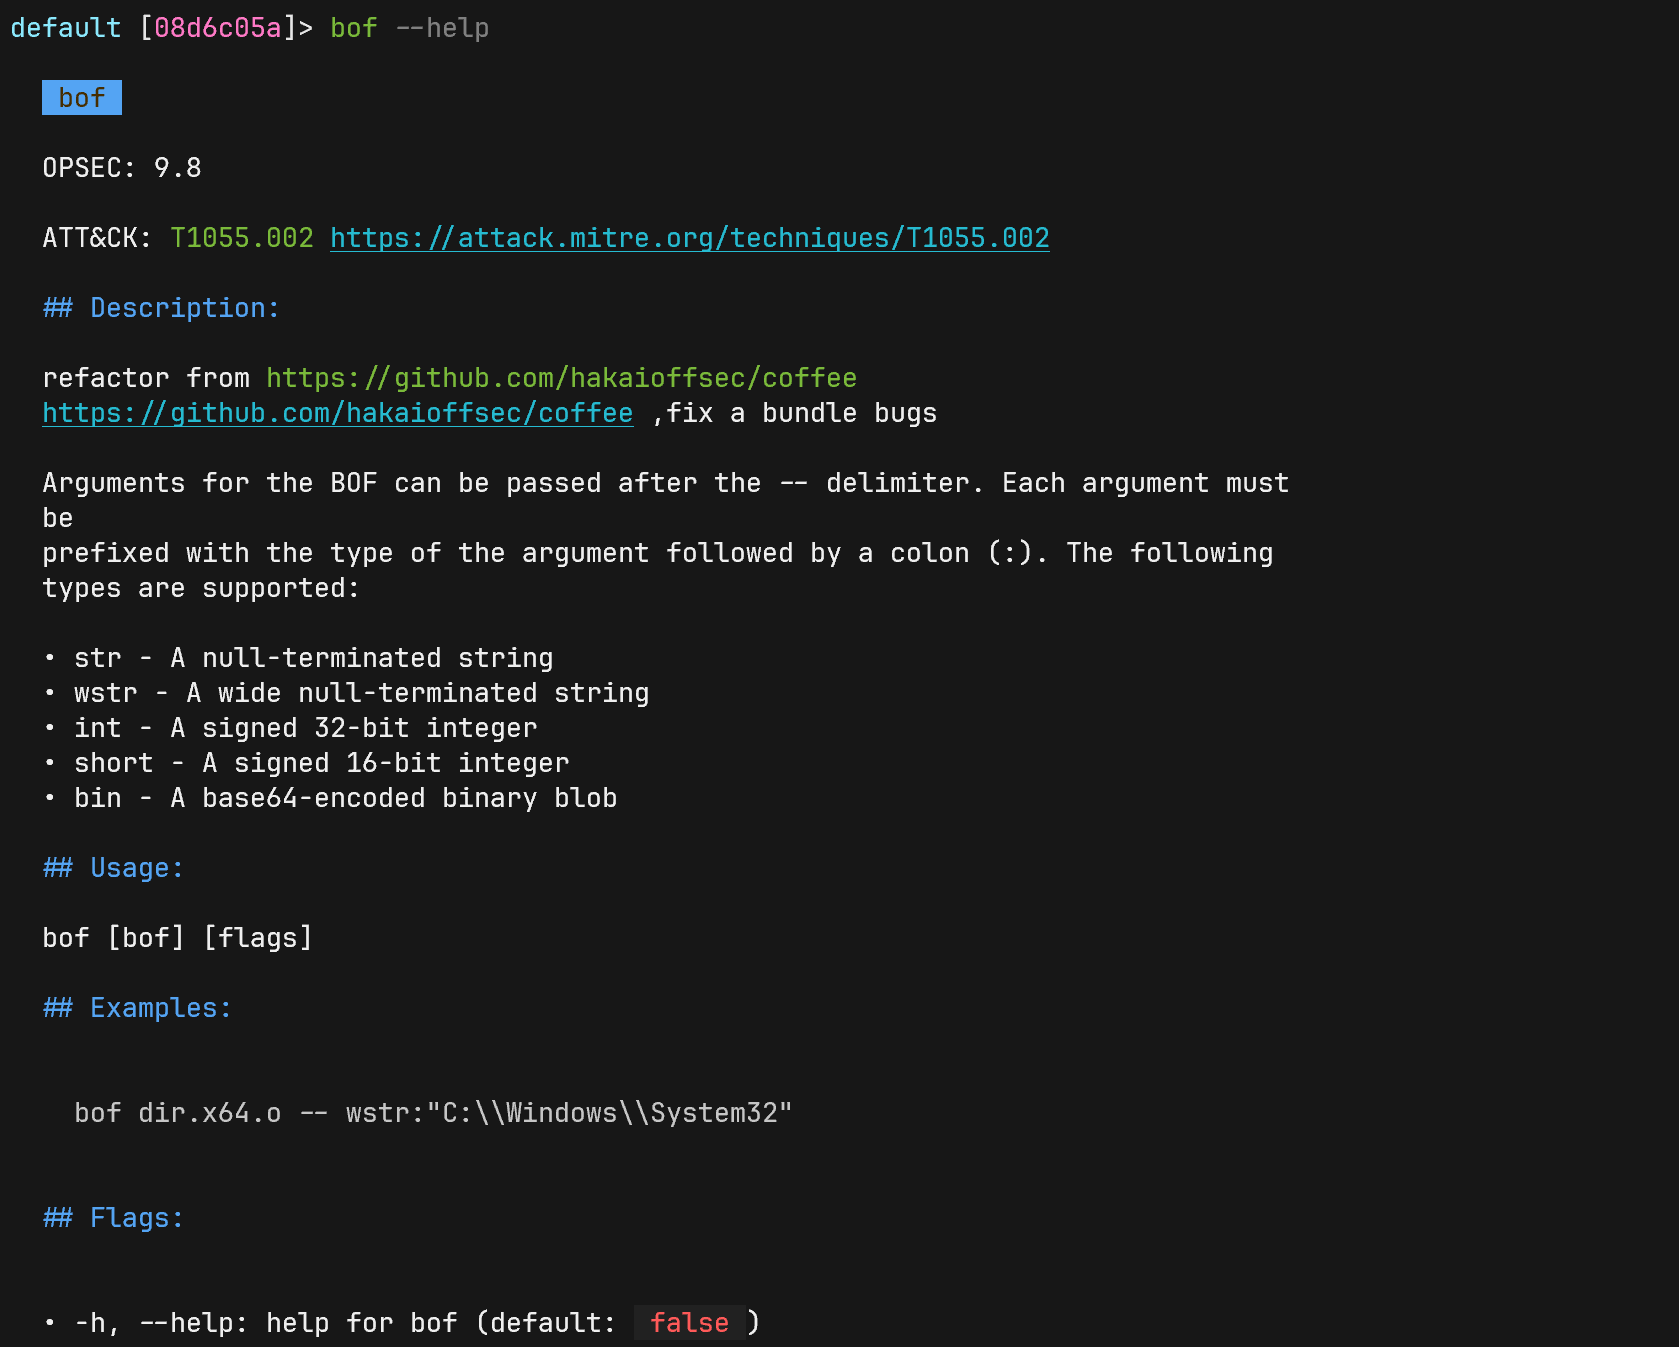
Task: Click the red false default value
Action: coord(689,1323)
